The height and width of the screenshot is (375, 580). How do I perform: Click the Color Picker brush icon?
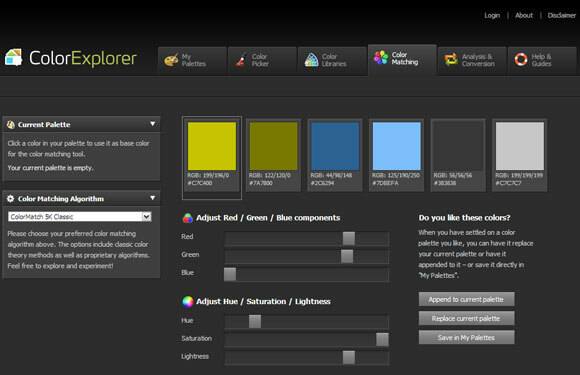pyautogui.click(x=241, y=60)
